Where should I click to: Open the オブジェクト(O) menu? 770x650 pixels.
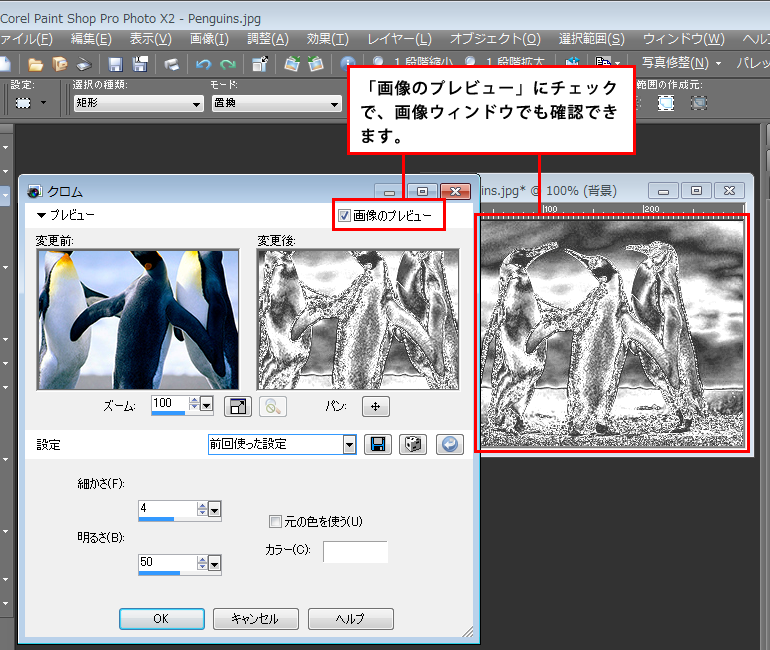click(495, 39)
